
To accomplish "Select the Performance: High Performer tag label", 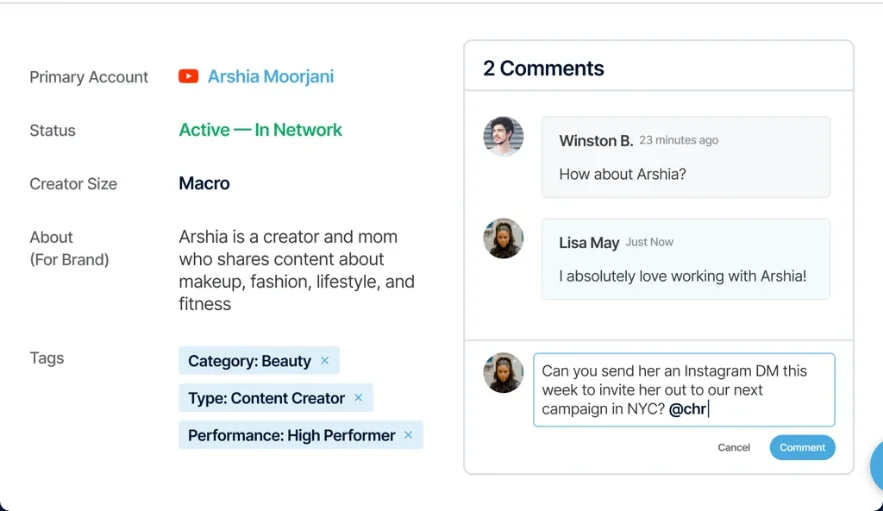I will 291,435.
